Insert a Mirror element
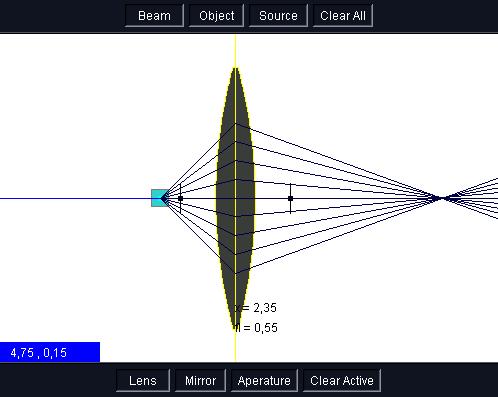 click(x=200, y=380)
